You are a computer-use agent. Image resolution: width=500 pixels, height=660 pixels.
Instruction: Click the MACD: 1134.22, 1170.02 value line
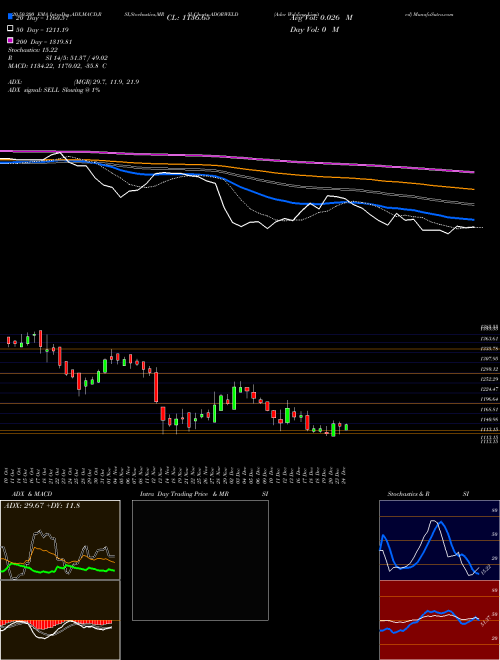tap(57, 66)
